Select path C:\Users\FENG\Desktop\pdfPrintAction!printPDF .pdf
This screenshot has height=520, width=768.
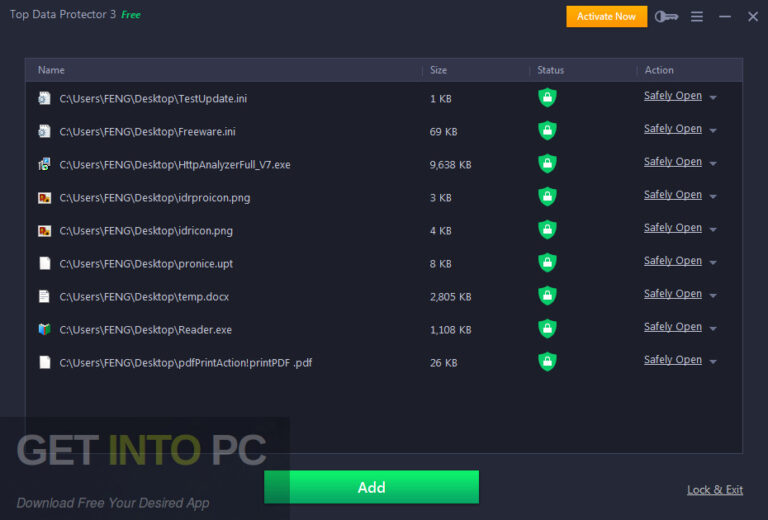point(186,363)
